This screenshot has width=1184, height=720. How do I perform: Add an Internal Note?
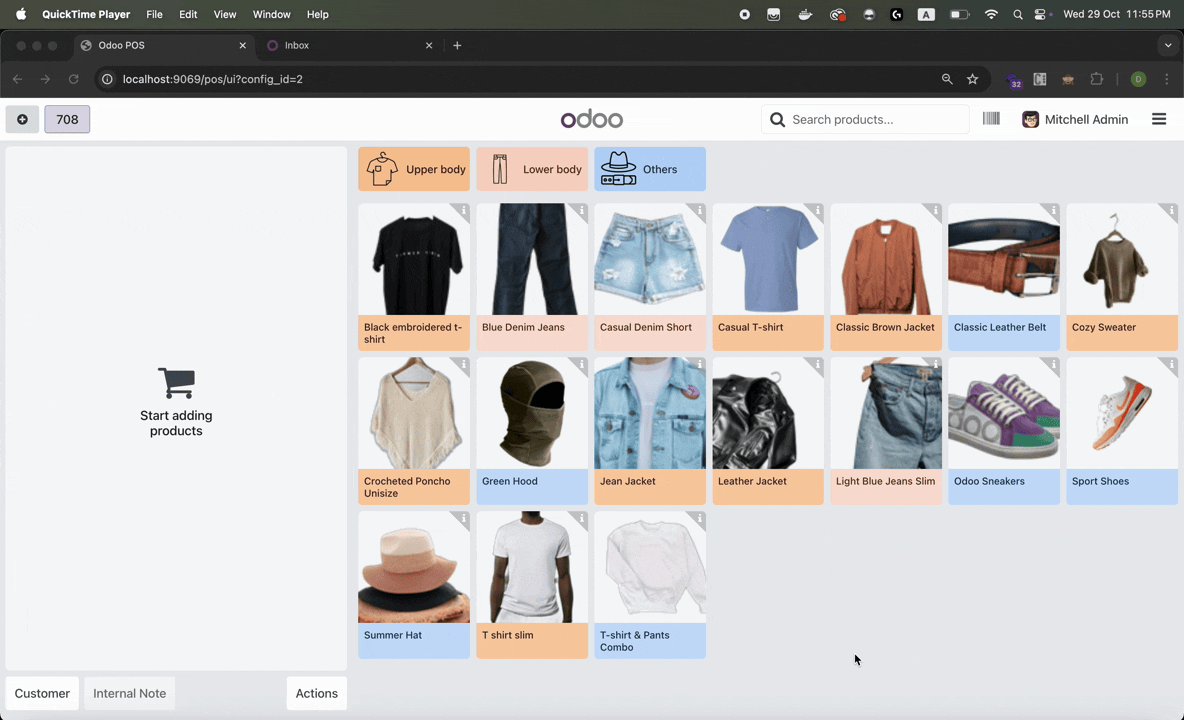[129, 694]
